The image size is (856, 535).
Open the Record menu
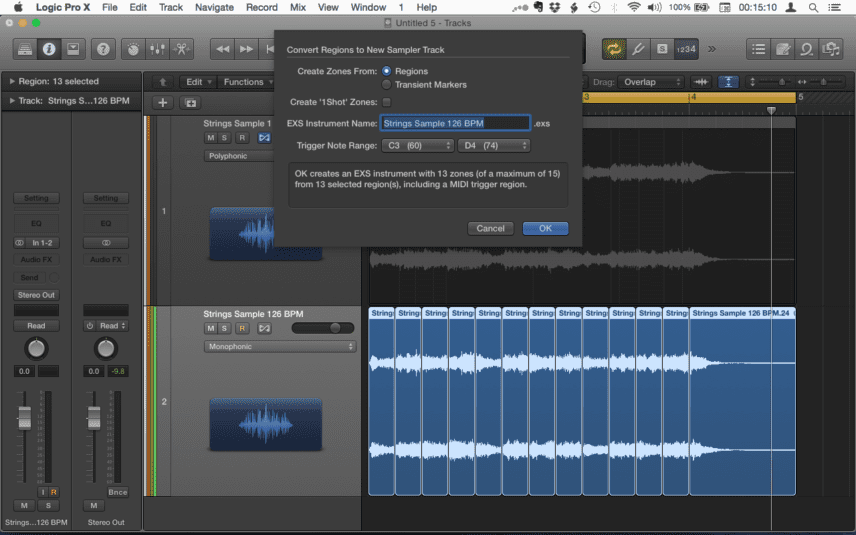262,7
